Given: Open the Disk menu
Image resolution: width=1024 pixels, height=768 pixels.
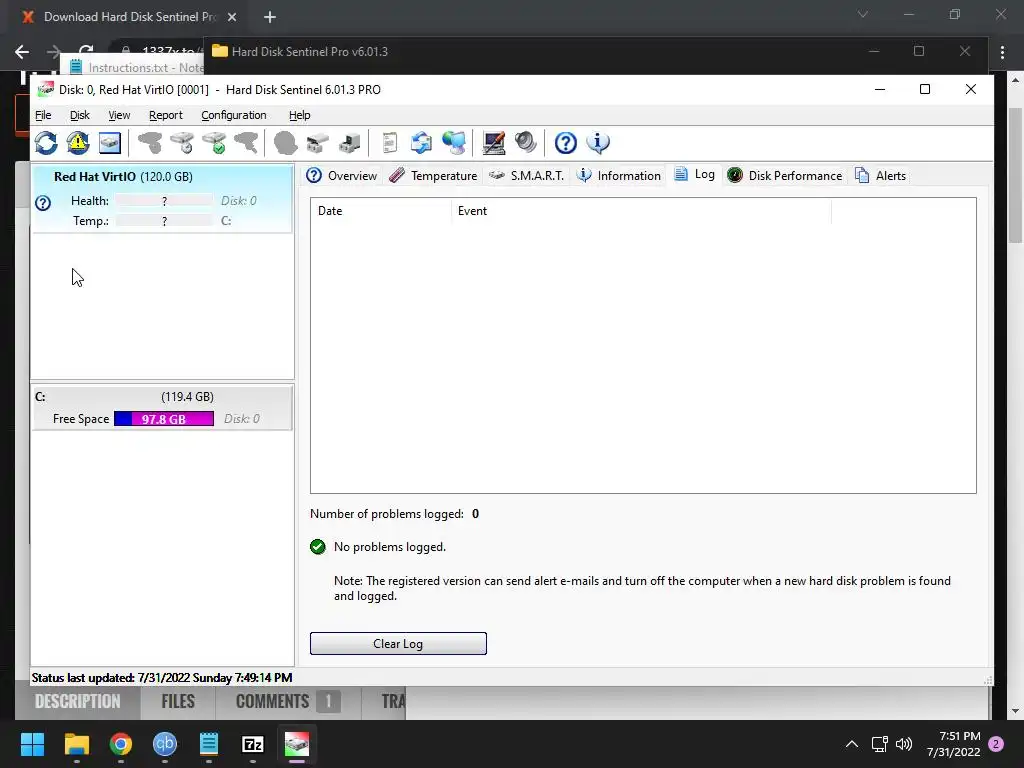Looking at the screenshot, I should click(80, 115).
